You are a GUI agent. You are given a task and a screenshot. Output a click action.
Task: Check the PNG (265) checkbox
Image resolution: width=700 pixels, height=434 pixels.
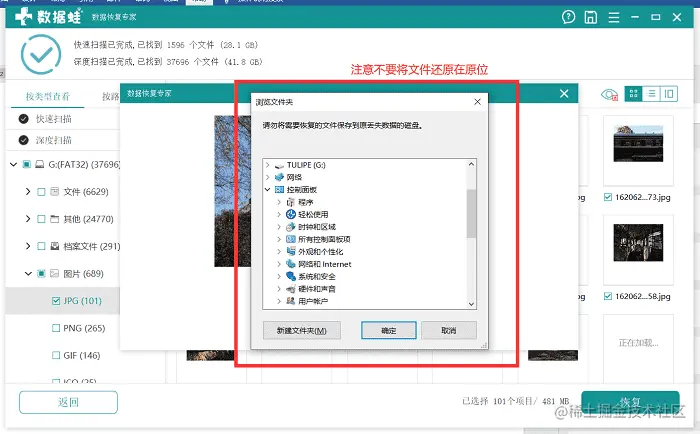(x=56, y=328)
